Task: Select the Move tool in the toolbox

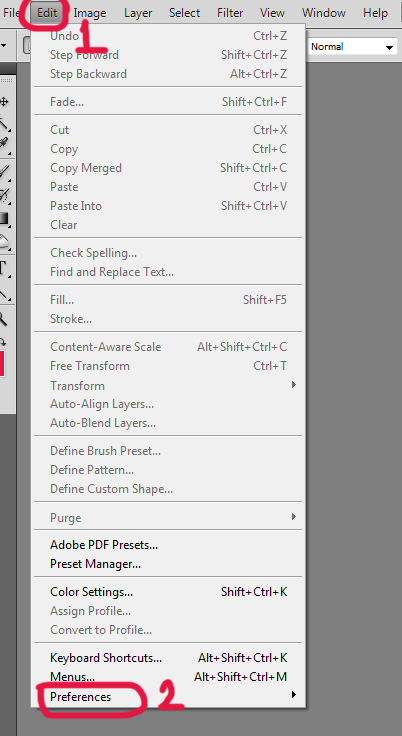Action: [x=5, y=101]
